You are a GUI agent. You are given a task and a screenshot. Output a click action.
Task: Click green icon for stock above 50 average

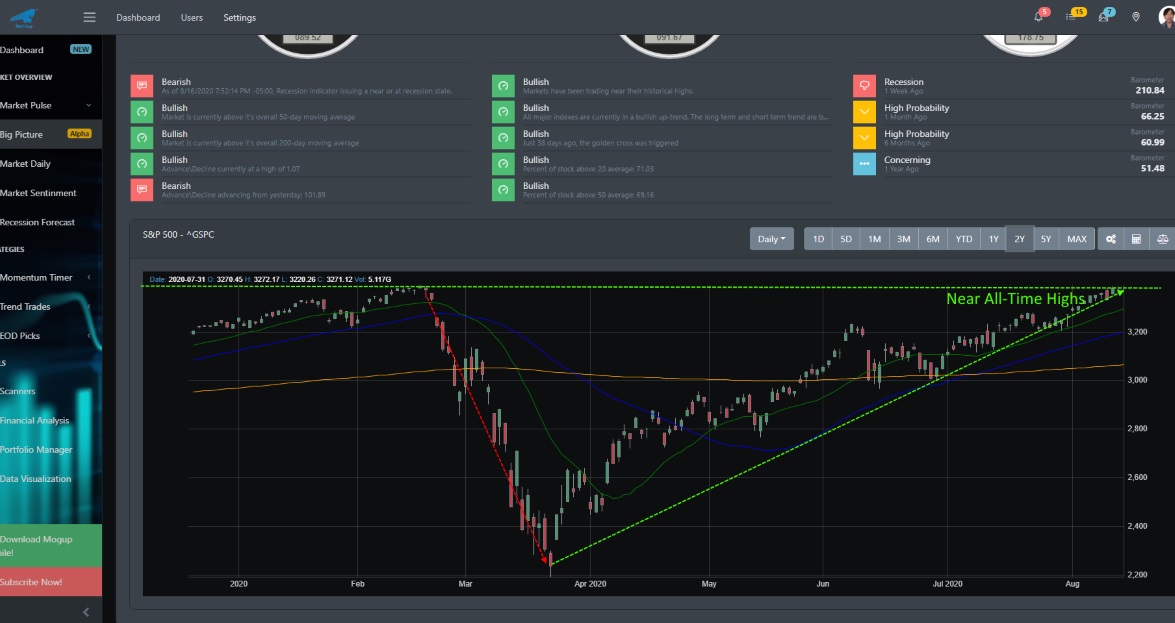[x=503, y=190]
